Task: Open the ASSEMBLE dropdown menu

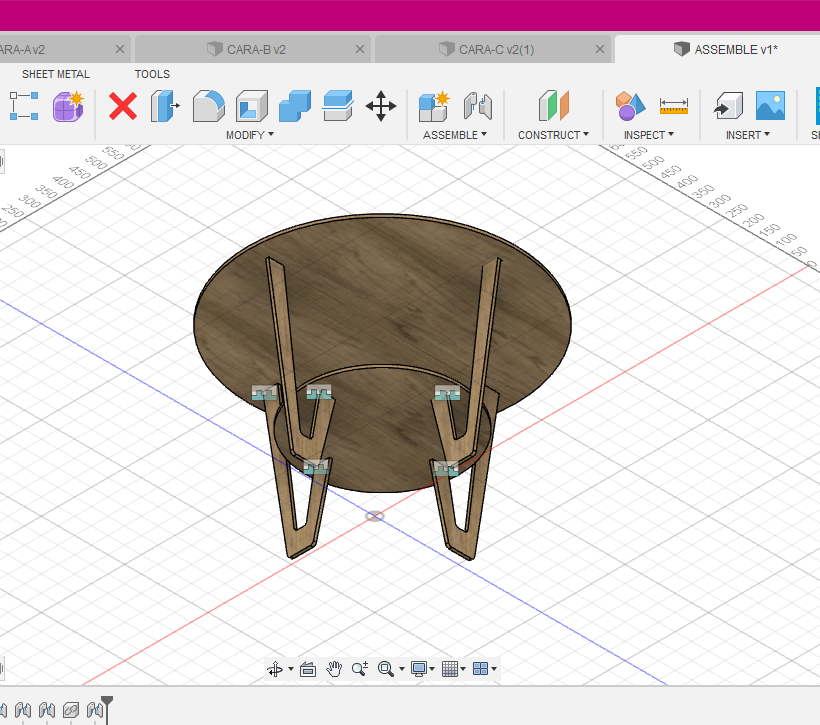Action: tap(455, 135)
